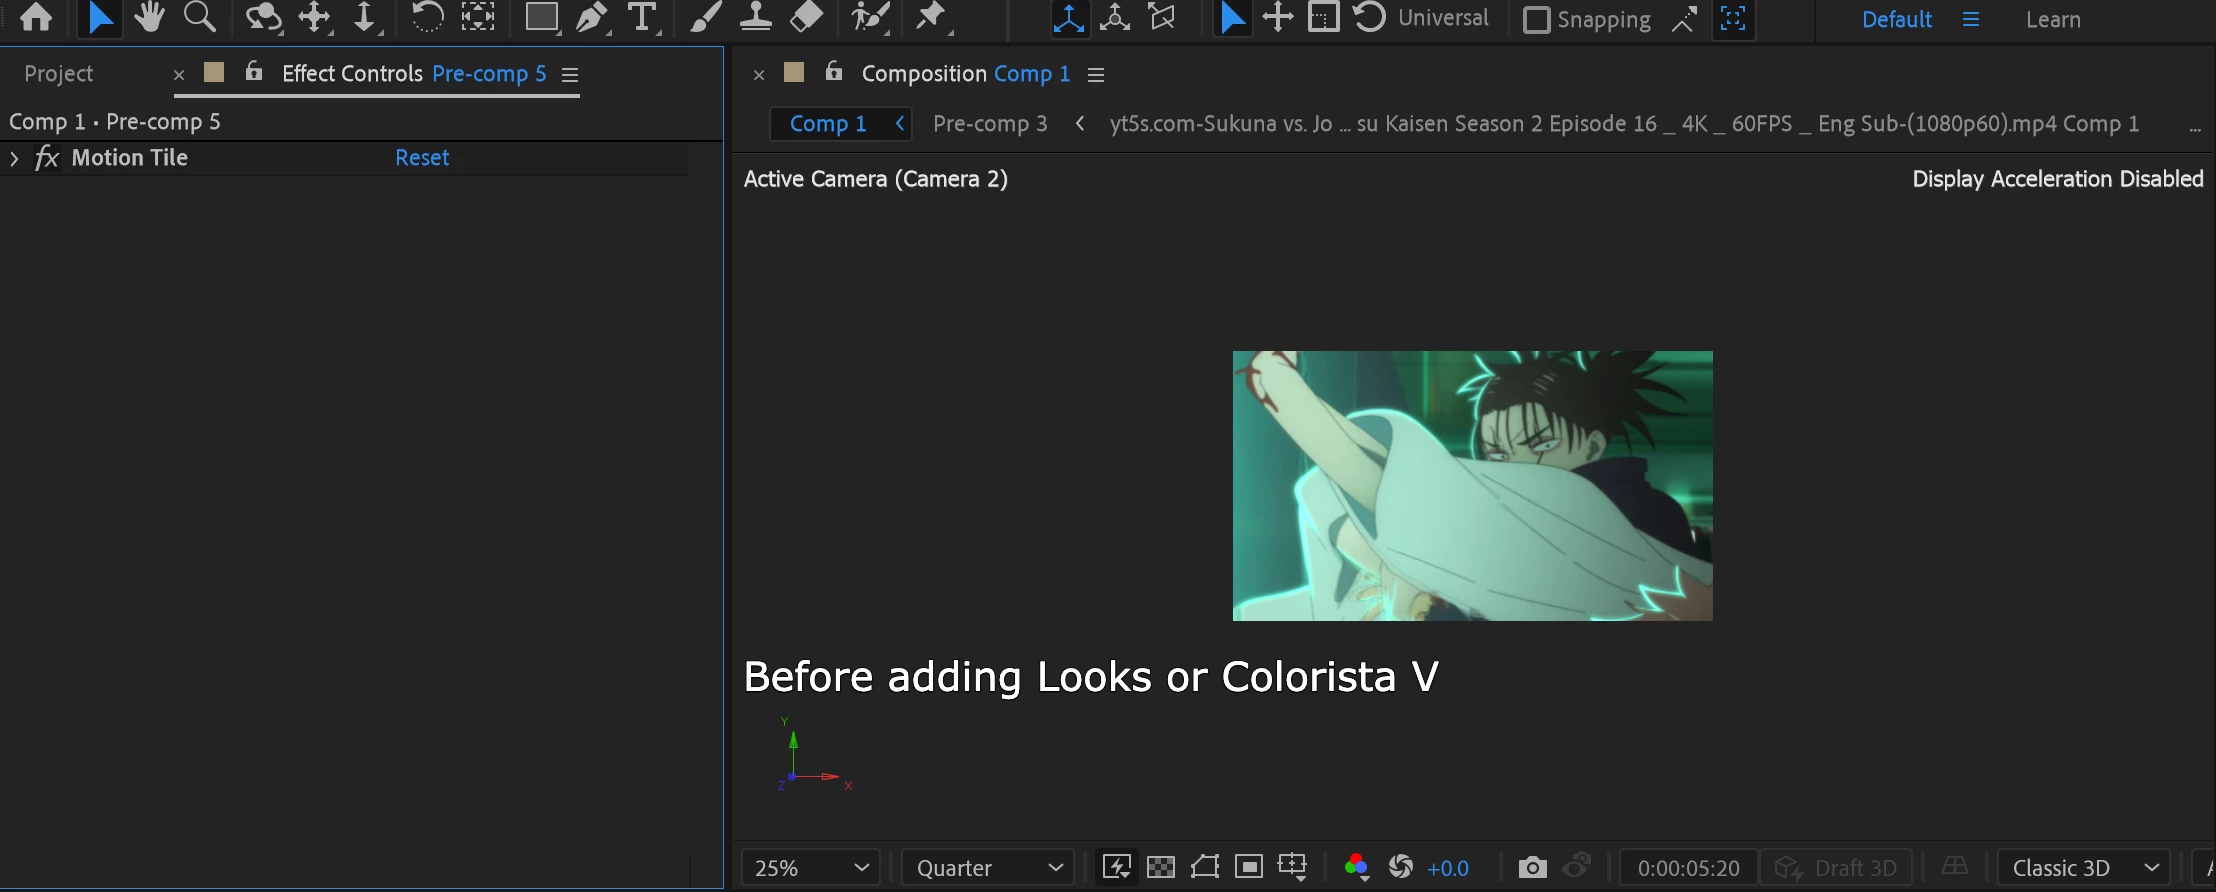This screenshot has height=892, width=2216.
Task: Select the Pen tool
Action: pos(594,17)
